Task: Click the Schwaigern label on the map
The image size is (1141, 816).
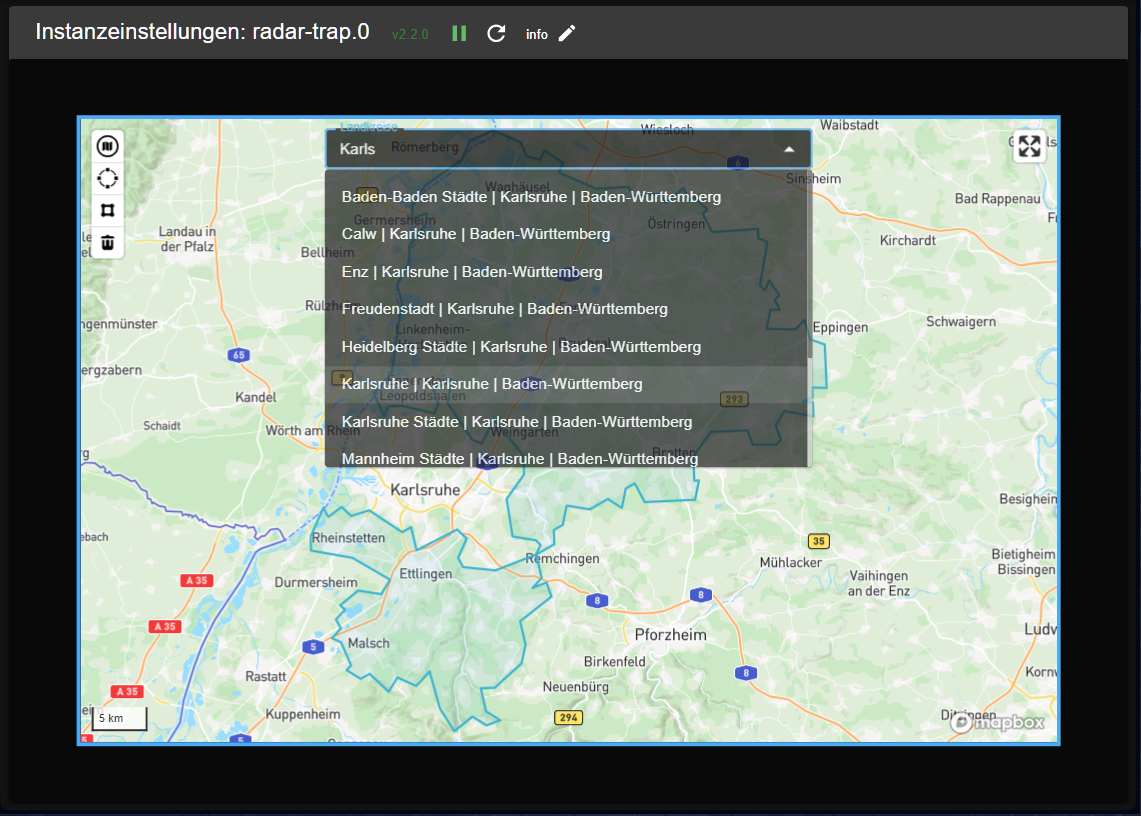Action: (961, 322)
